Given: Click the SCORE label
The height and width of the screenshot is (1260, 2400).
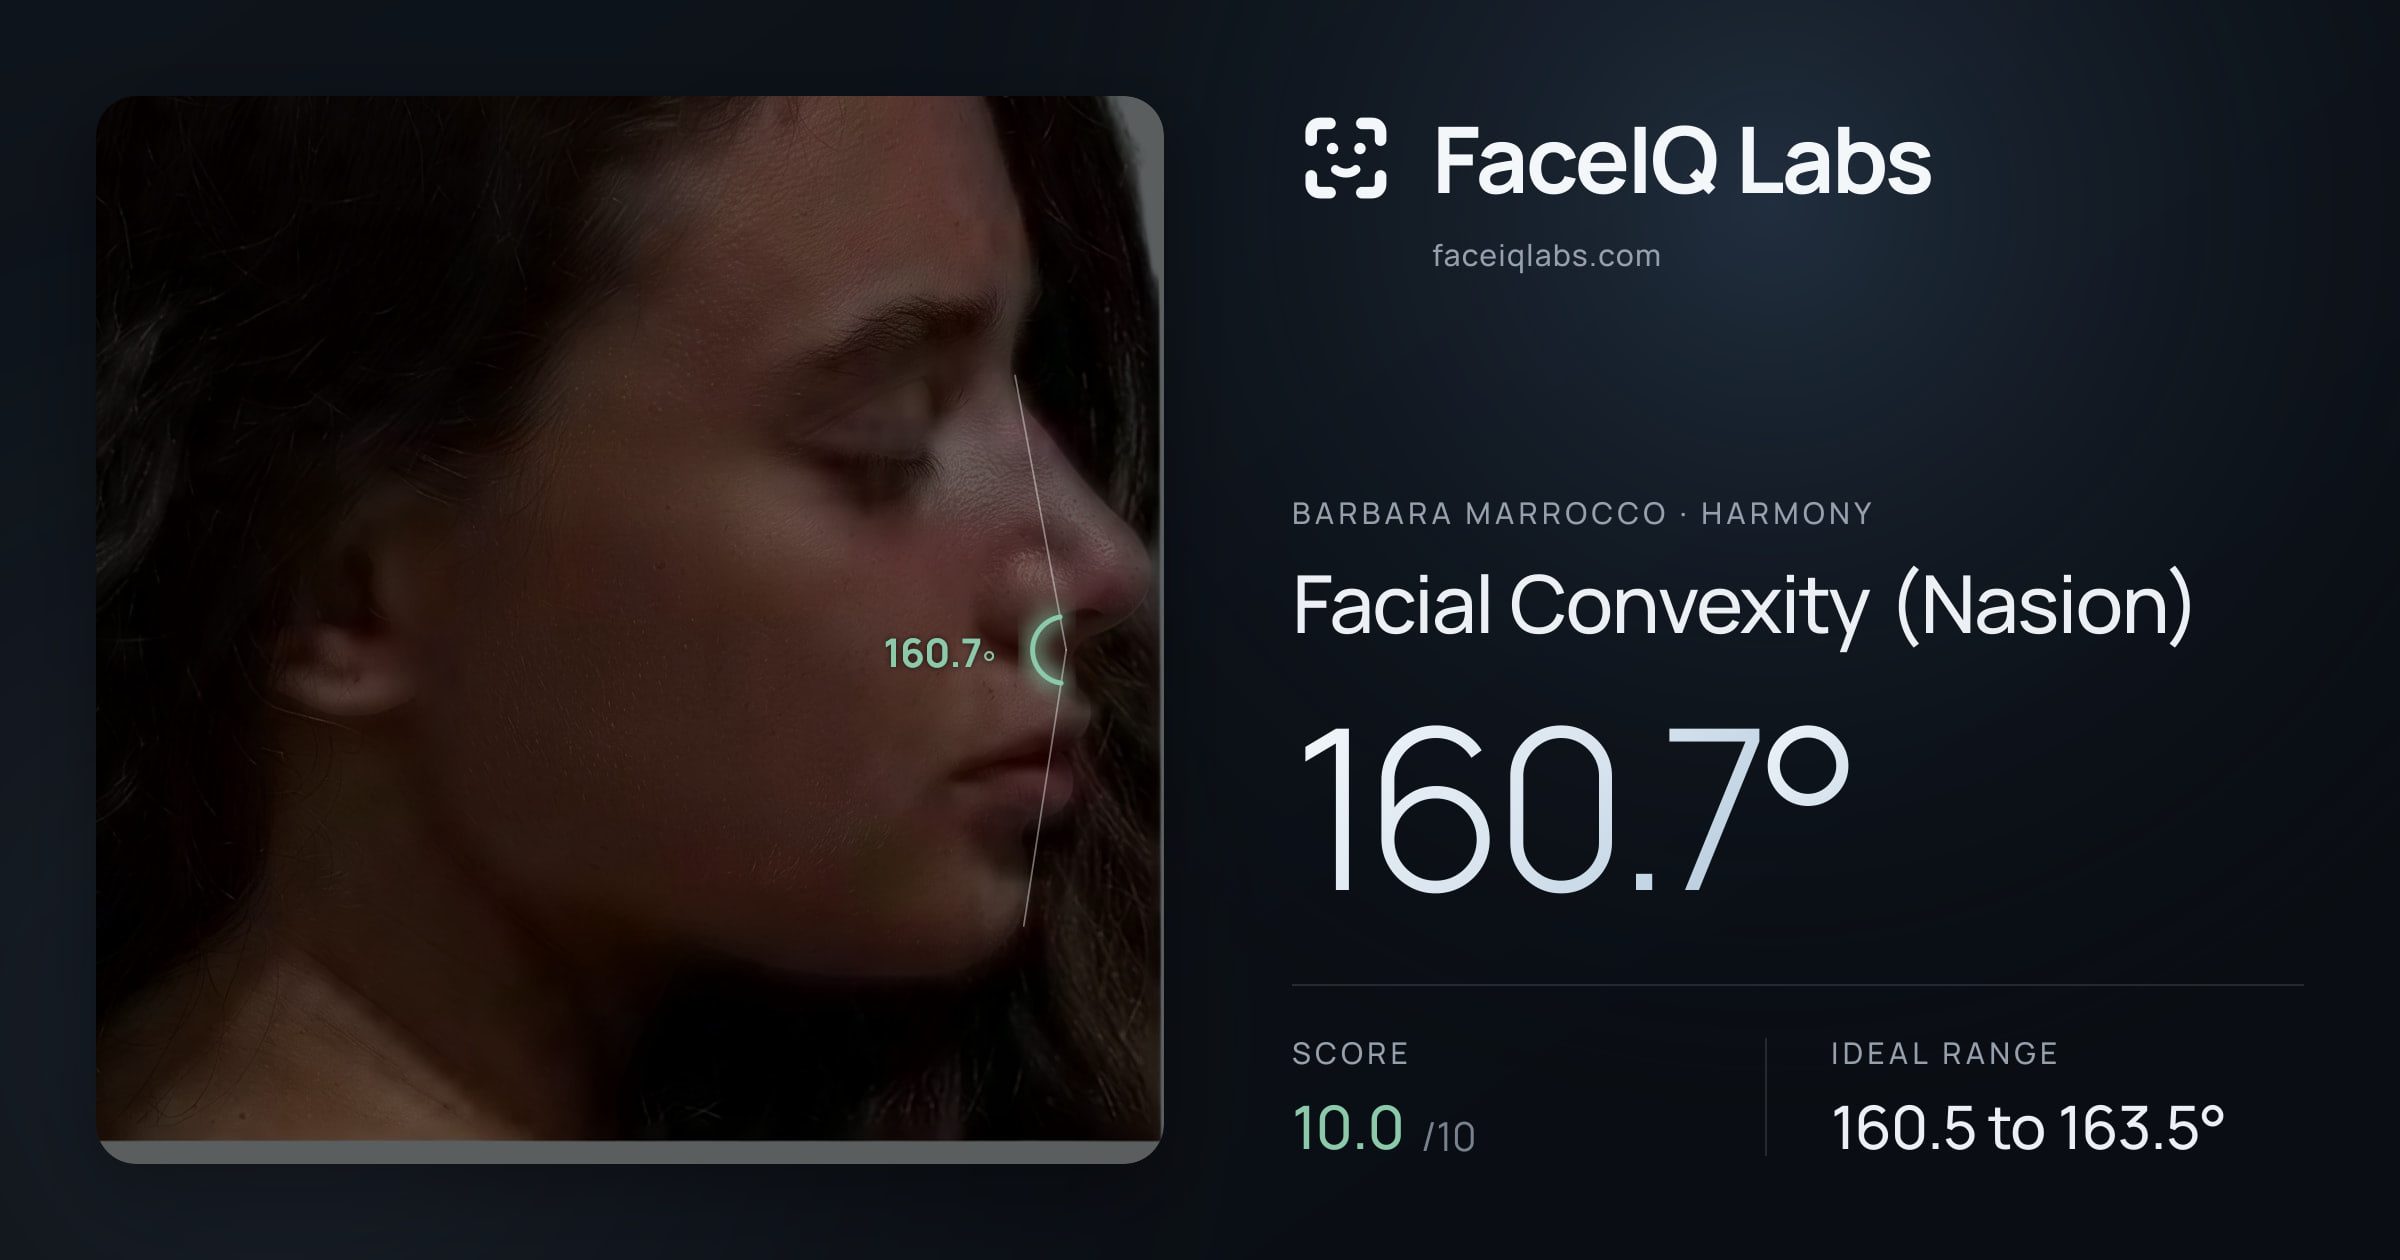Looking at the screenshot, I should coord(1350,1053).
